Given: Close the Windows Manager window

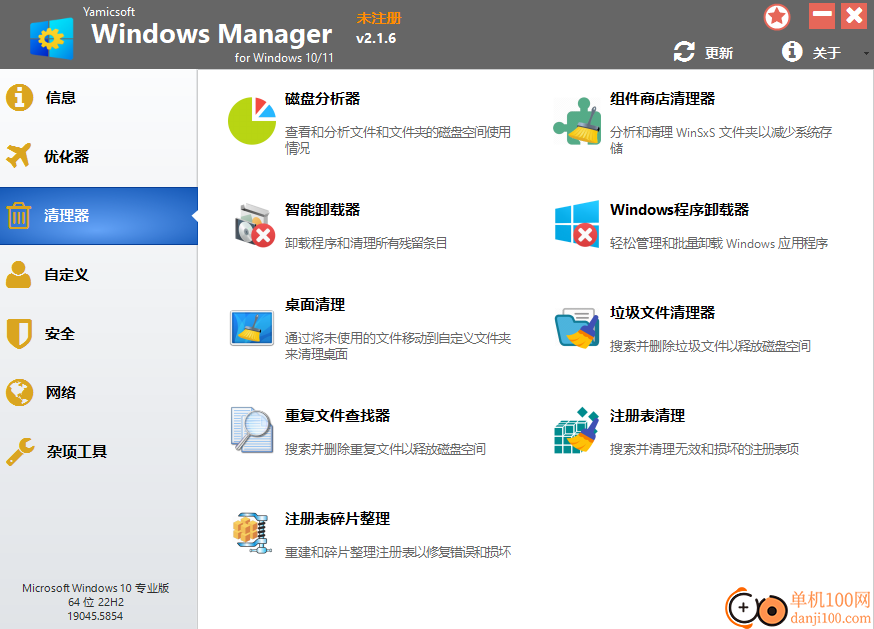Looking at the screenshot, I should (854, 16).
